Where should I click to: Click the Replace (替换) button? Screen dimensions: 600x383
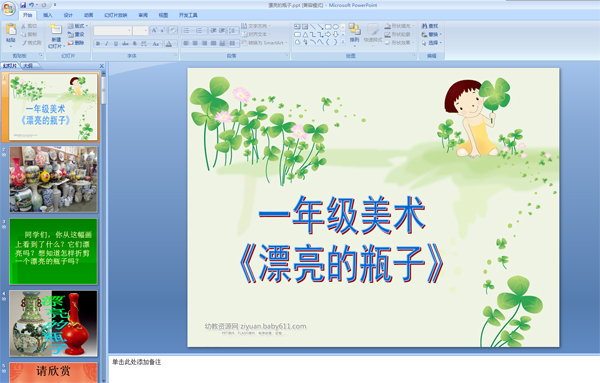tap(431, 34)
